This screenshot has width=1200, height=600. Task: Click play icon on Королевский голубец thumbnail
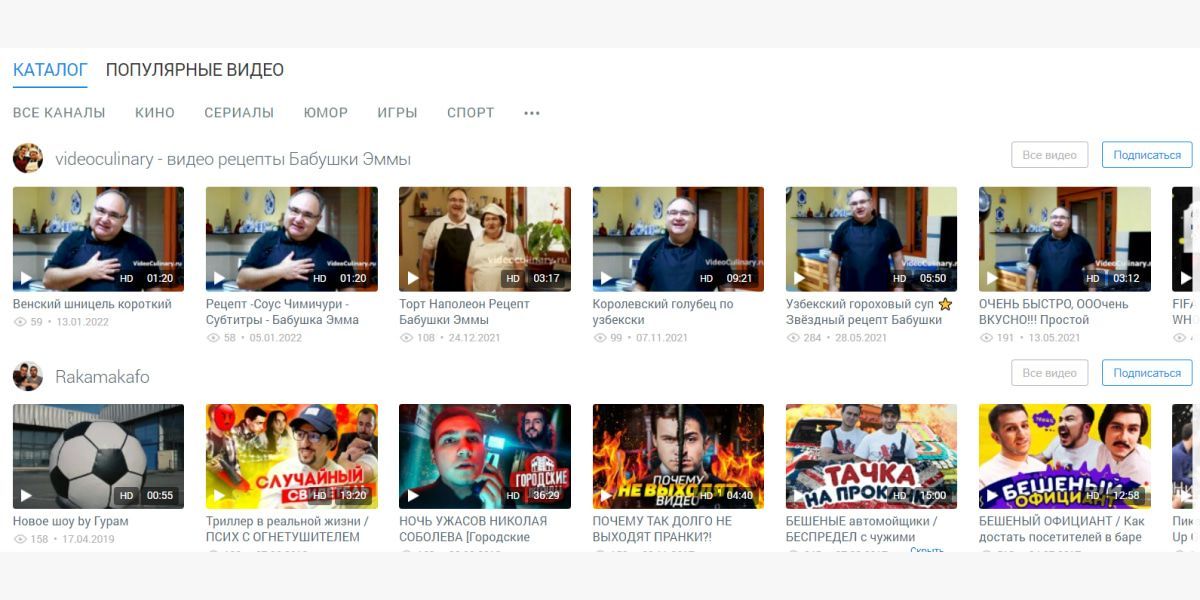[606, 278]
